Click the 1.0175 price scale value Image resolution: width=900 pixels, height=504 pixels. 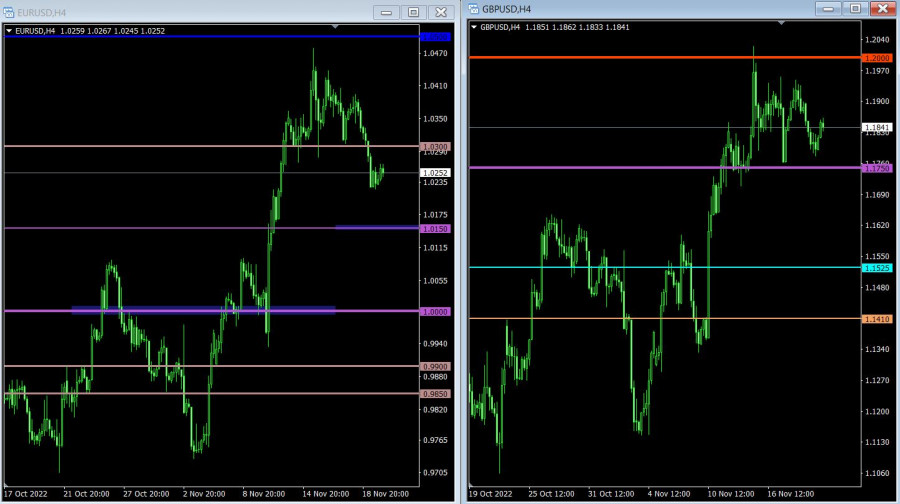[x=435, y=215]
